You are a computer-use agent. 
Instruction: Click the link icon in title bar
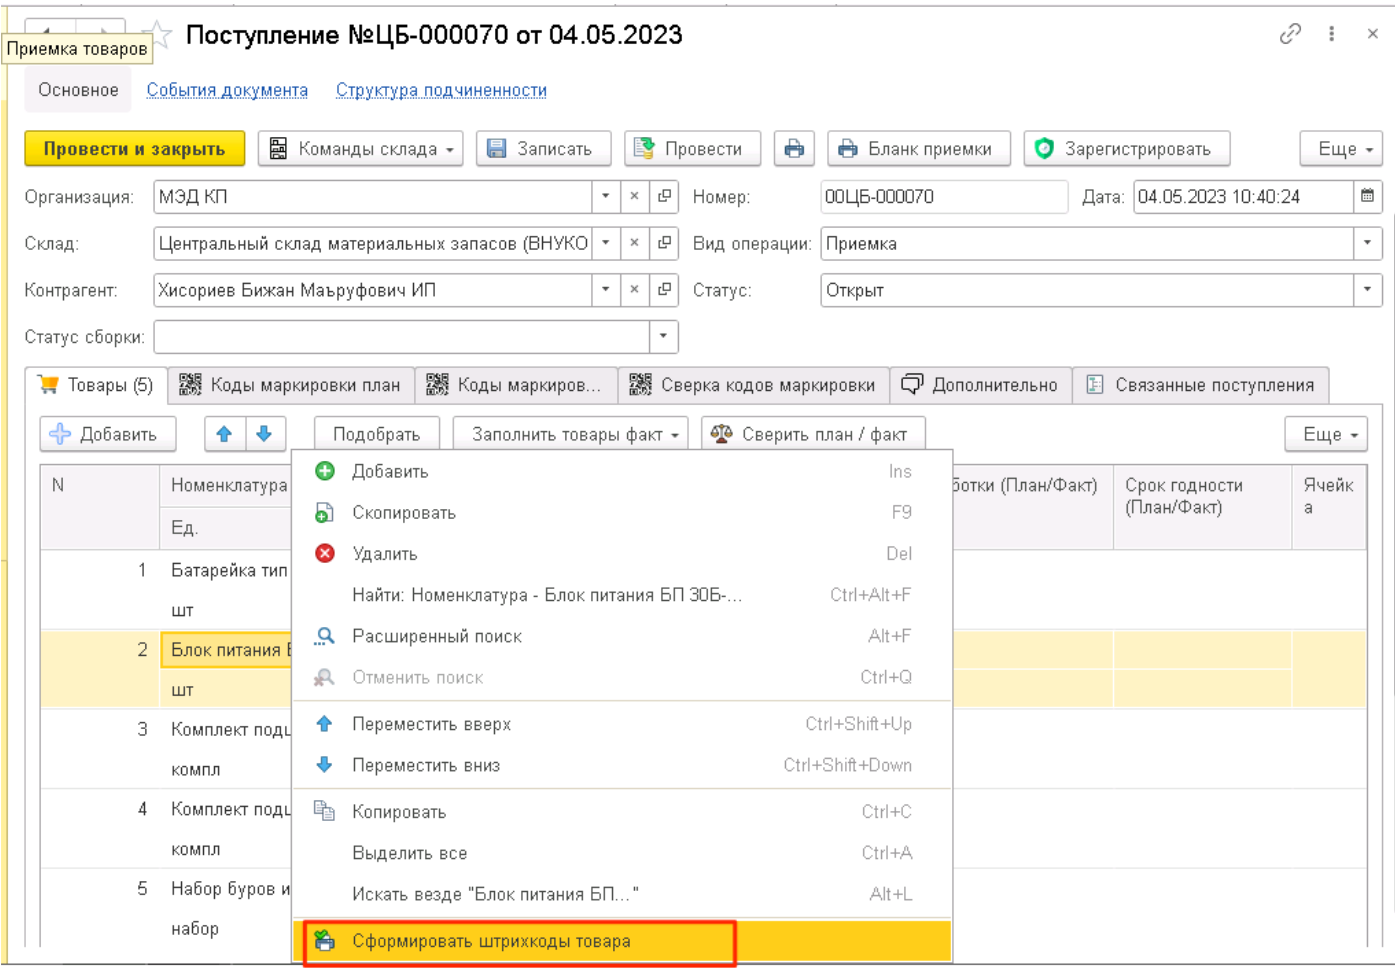pos(1290,34)
